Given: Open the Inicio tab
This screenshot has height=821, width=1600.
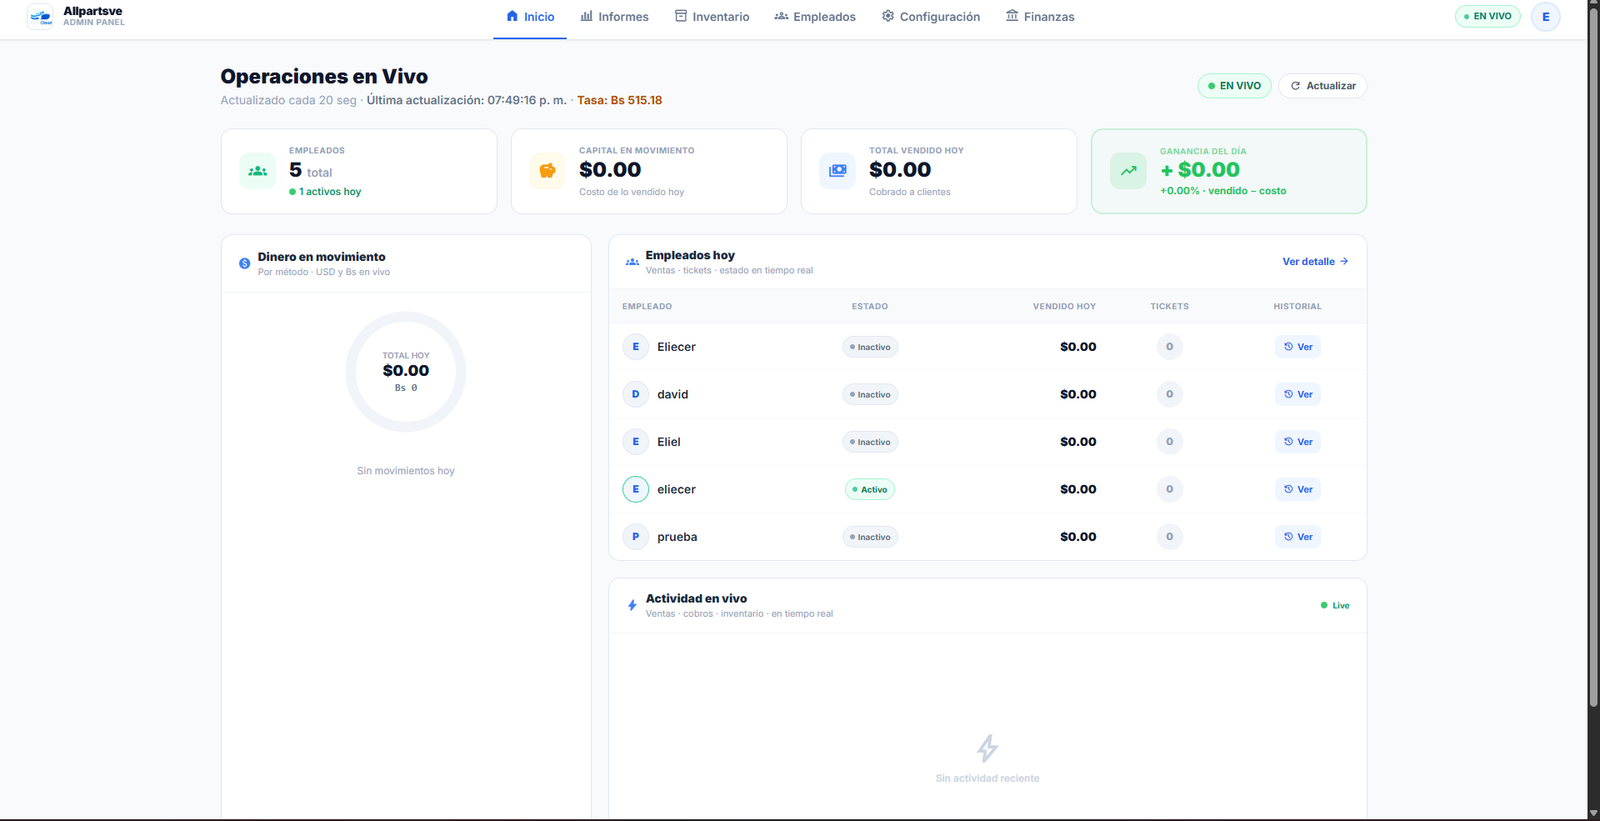Looking at the screenshot, I should (530, 17).
